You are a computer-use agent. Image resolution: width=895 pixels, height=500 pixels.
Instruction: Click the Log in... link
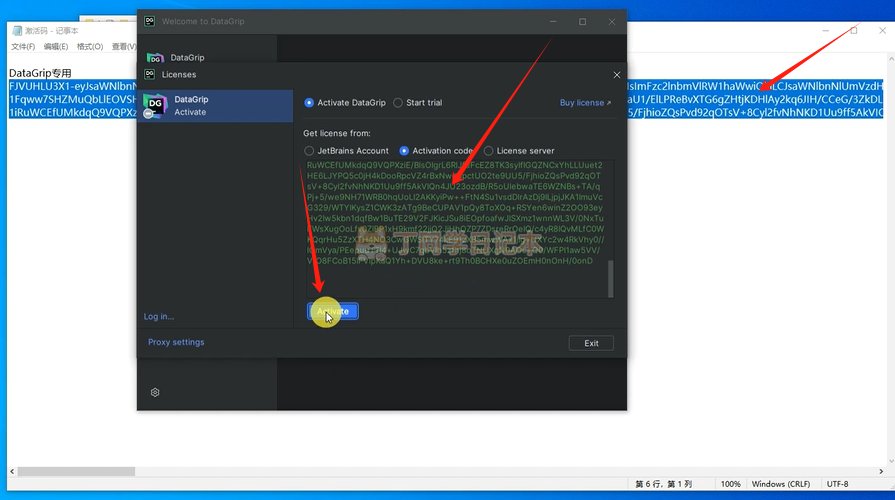point(159,316)
